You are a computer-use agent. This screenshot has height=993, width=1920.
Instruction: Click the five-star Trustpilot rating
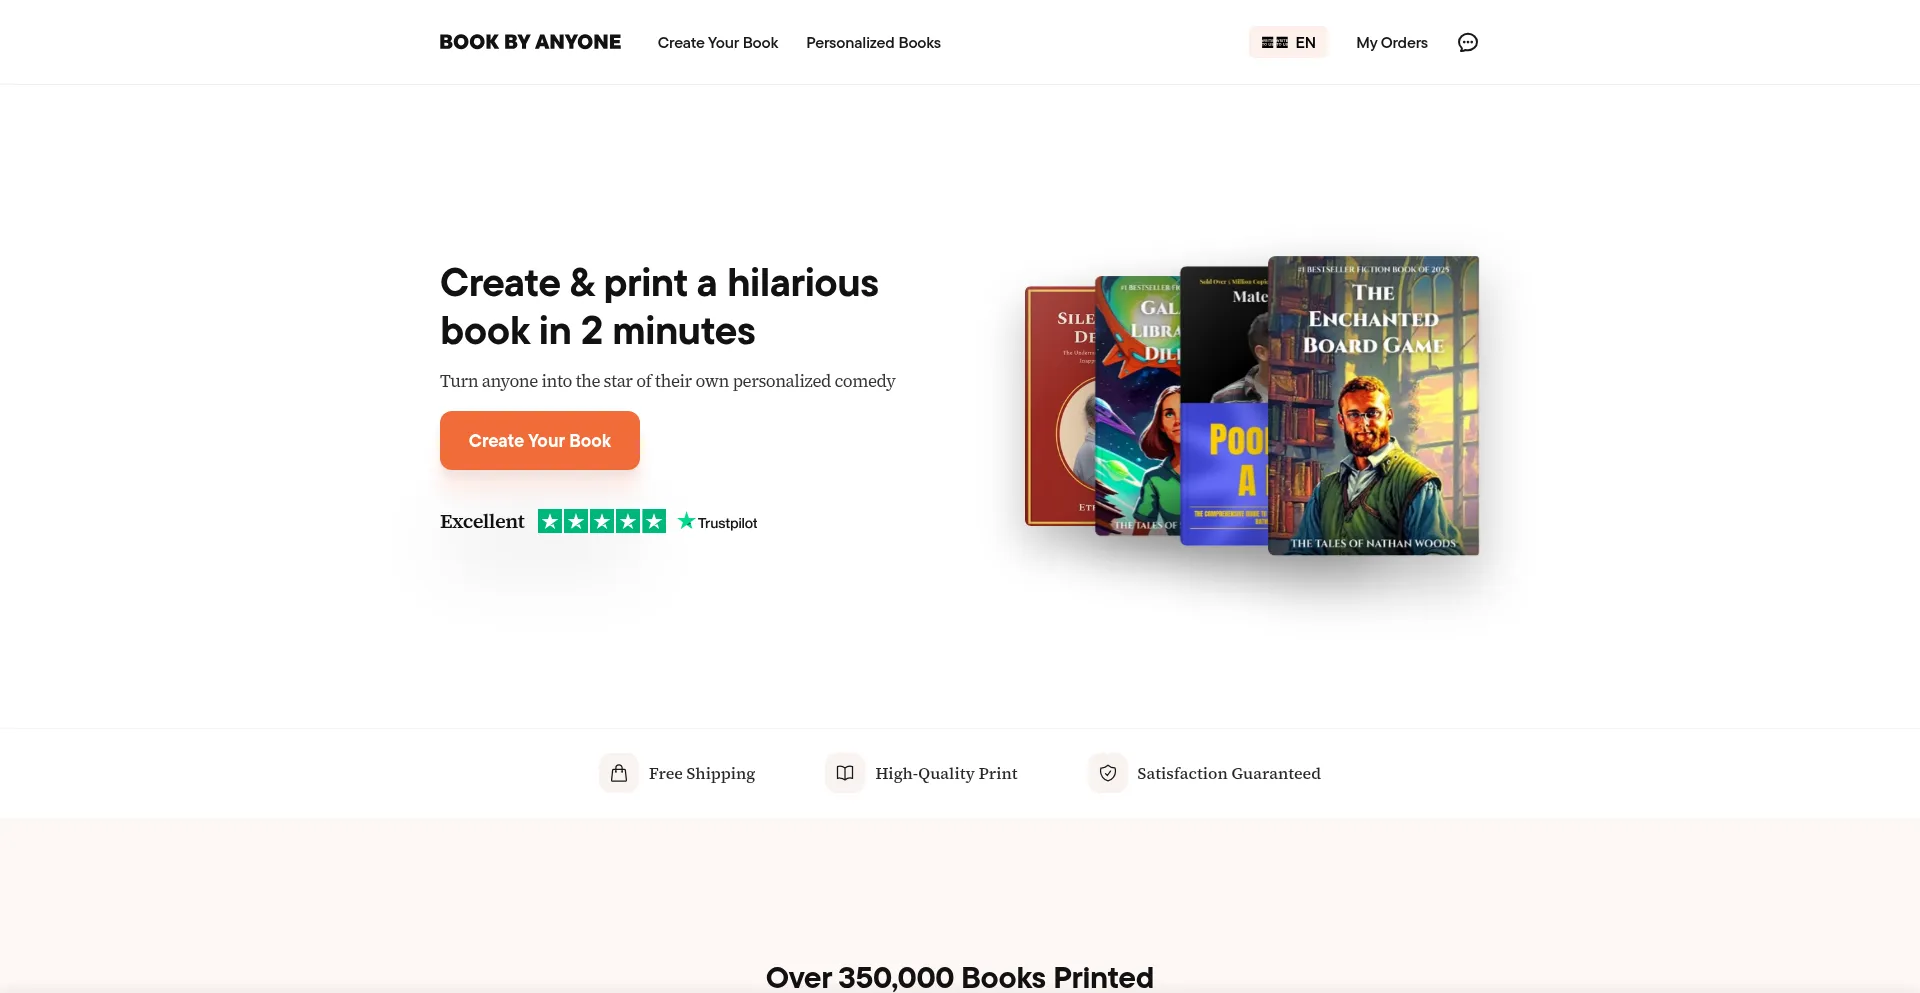pos(602,521)
